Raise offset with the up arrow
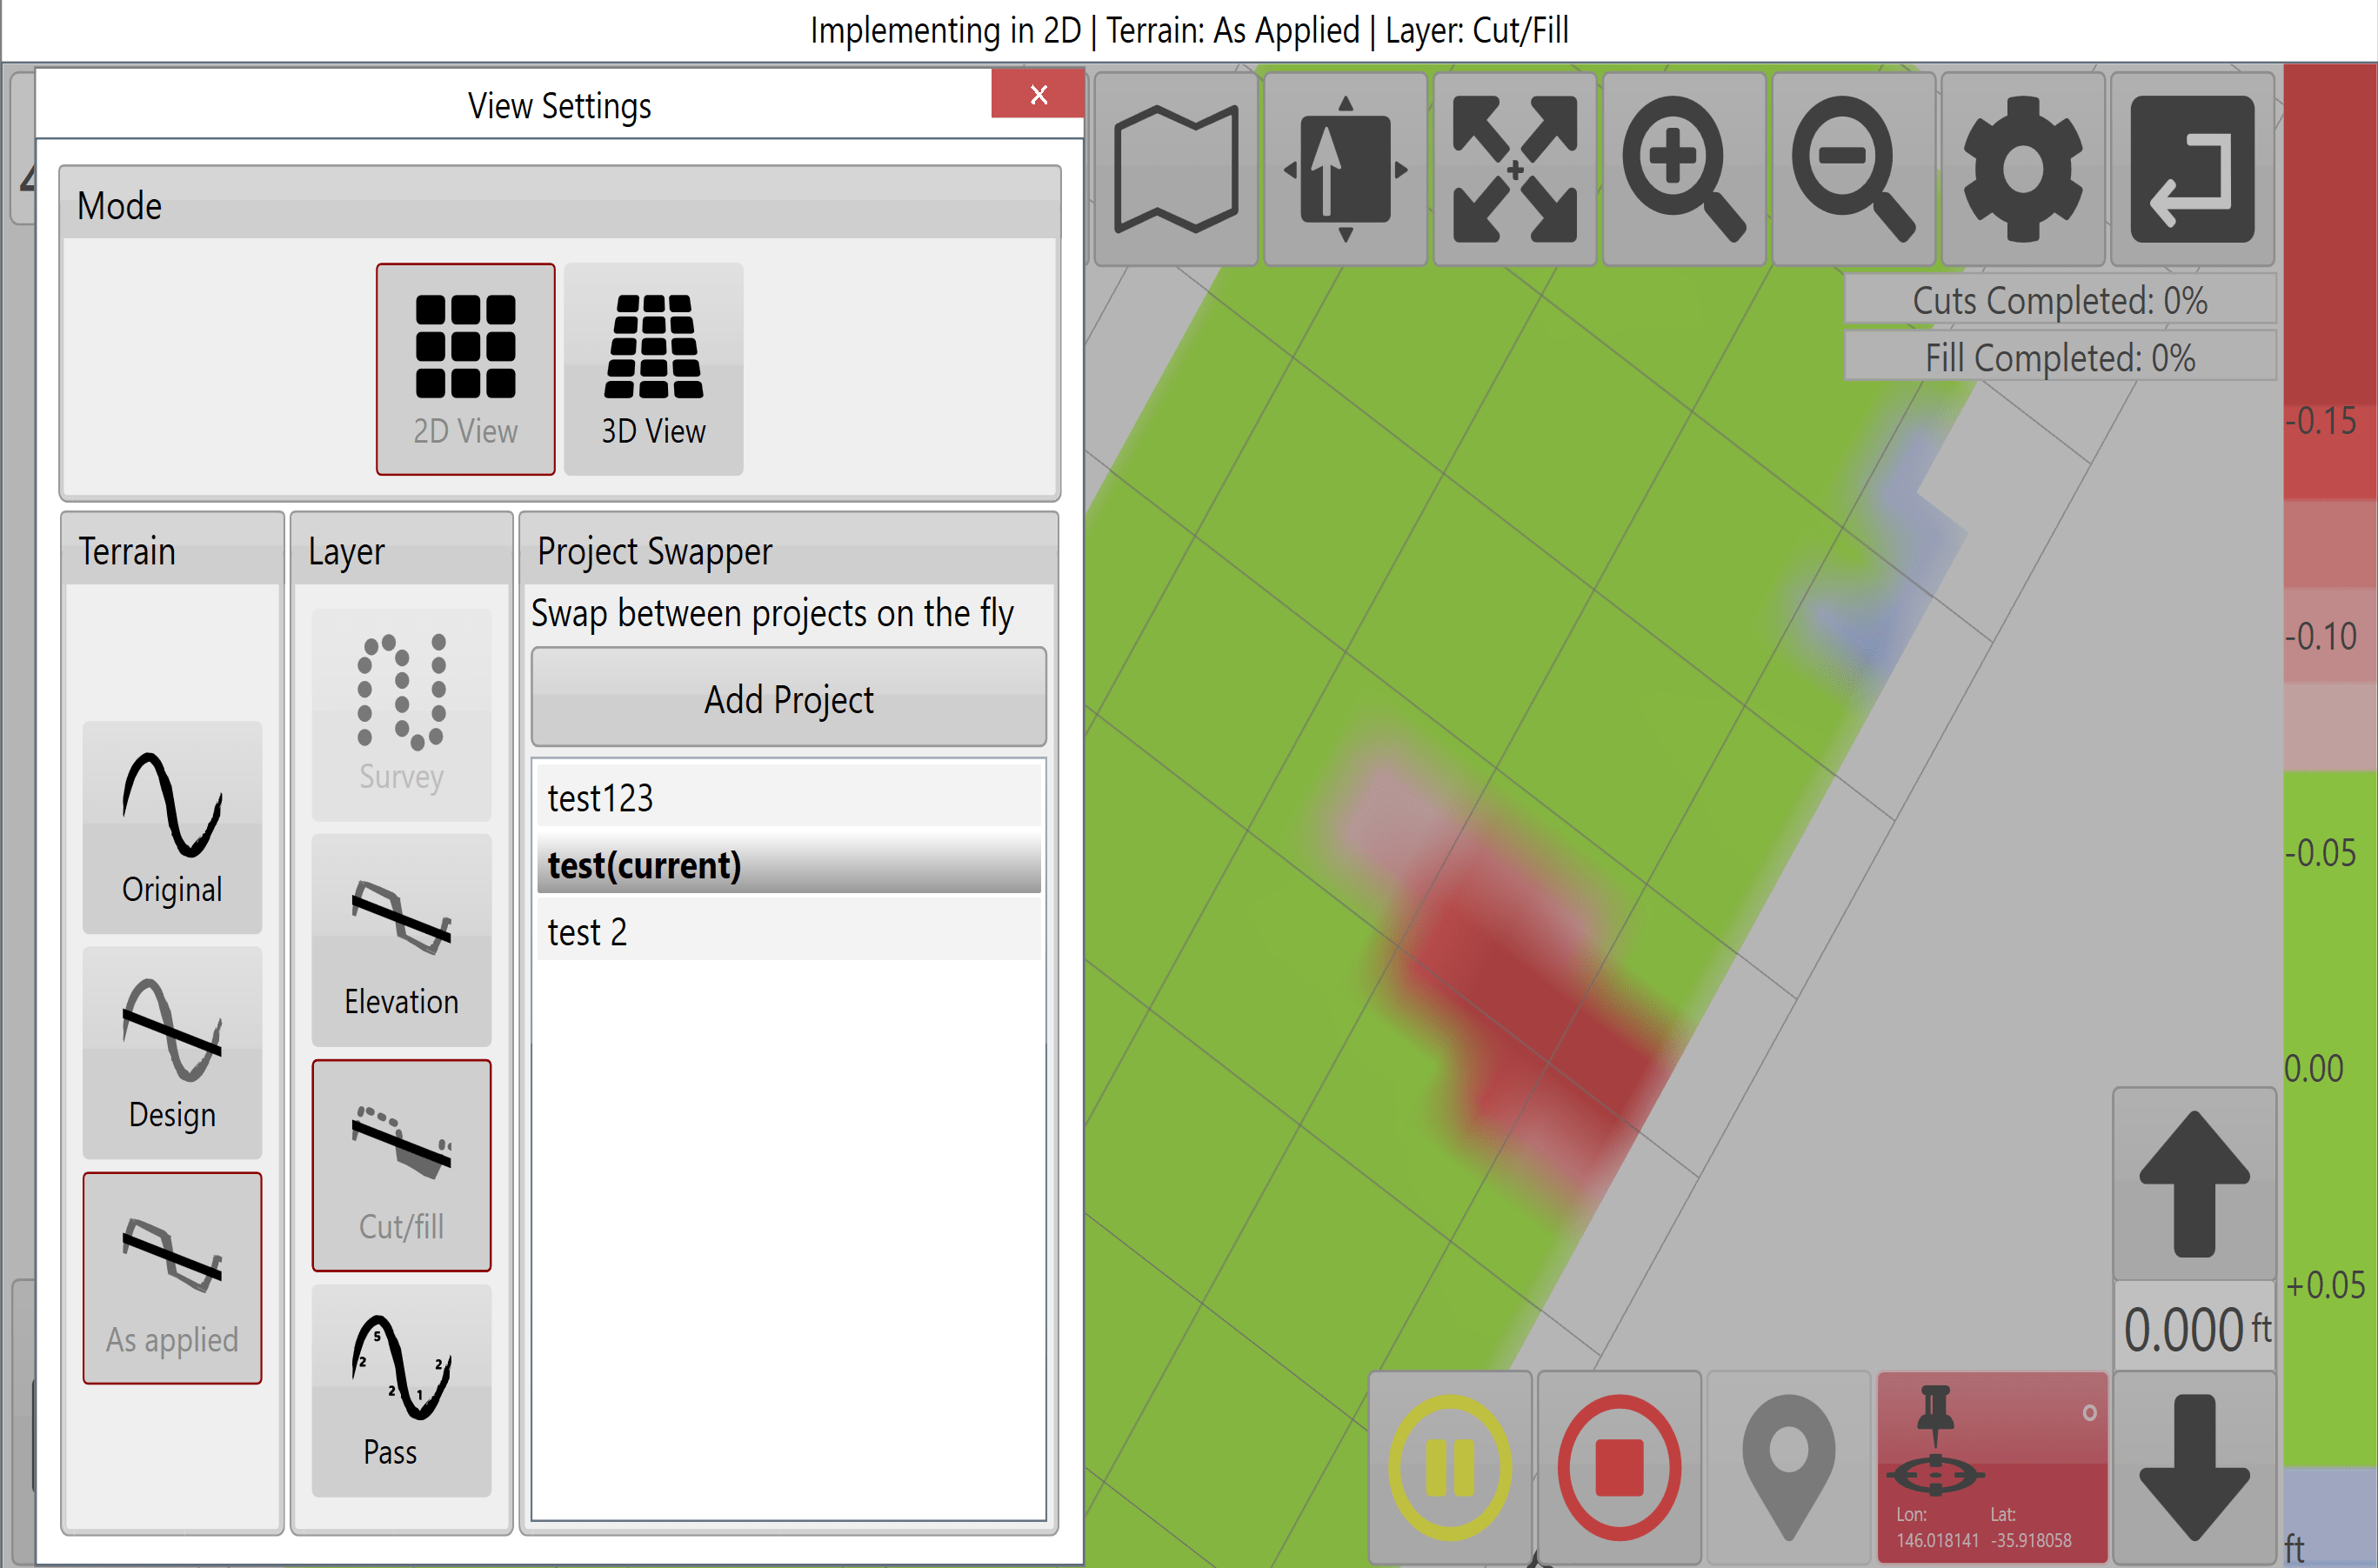The width and height of the screenshot is (2378, 1568). coord(2194,1184)
